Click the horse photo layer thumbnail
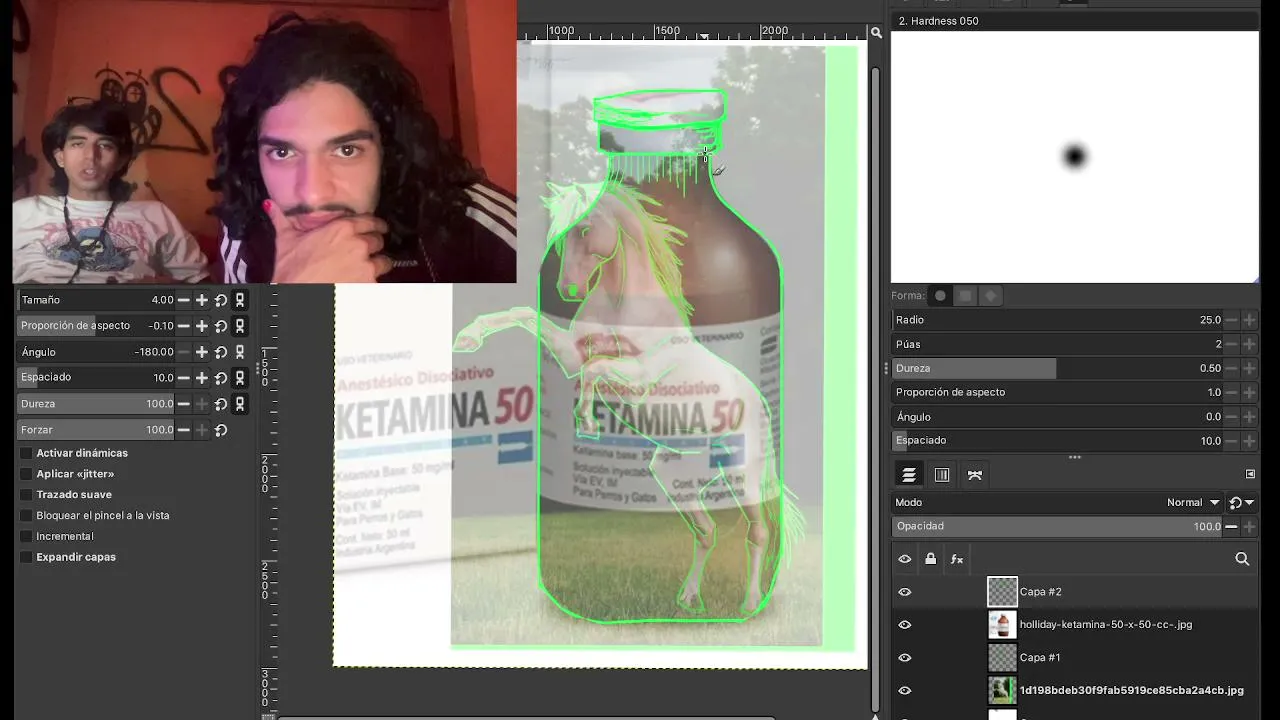Viewport: 1280px width, 720px height. 1002,690
